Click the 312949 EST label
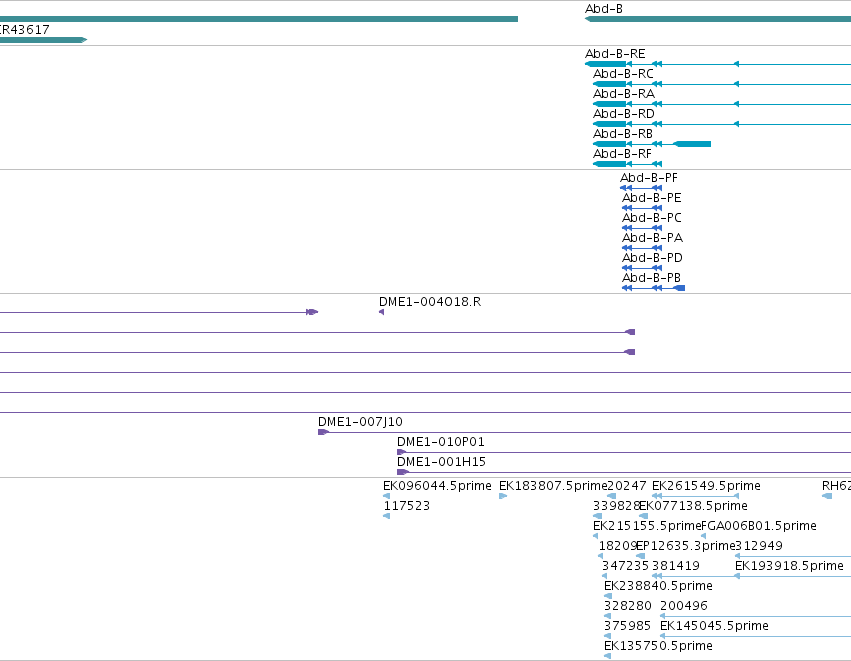The image size is (851, 661). tap(759, 545)
